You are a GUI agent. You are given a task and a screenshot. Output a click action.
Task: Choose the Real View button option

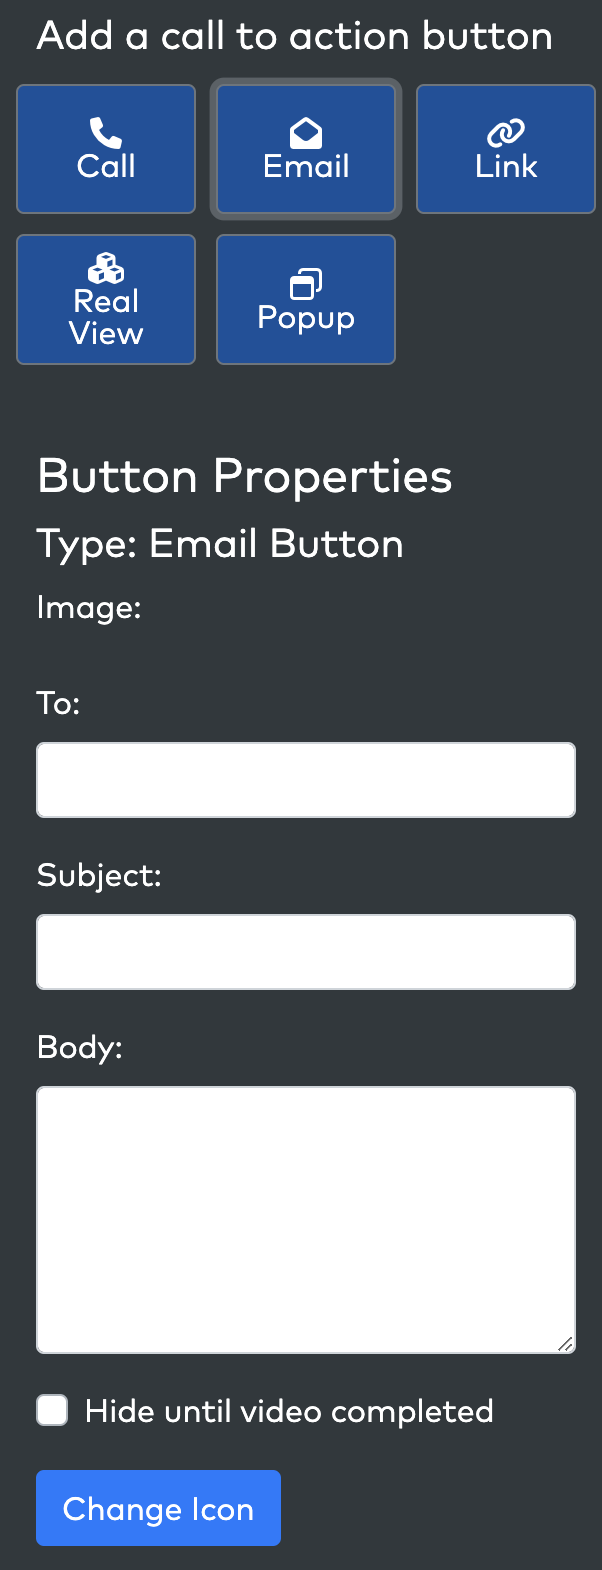pyautogui.click(x=106, y=299)
